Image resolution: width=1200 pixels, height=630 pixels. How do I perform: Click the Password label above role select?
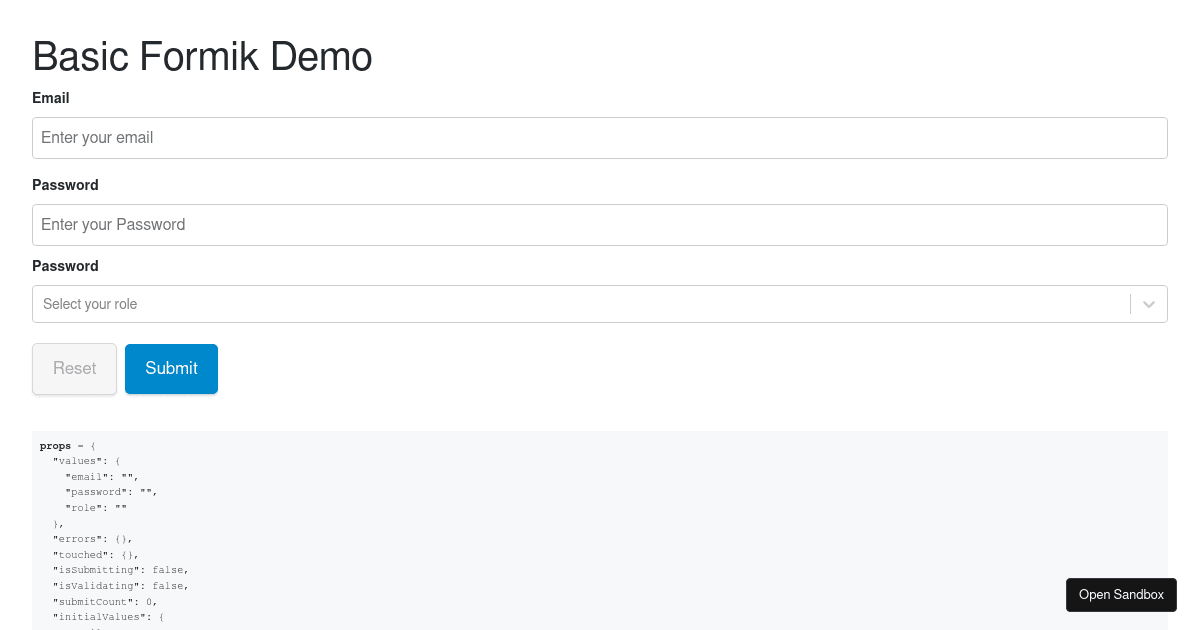(x=65, y=266)
